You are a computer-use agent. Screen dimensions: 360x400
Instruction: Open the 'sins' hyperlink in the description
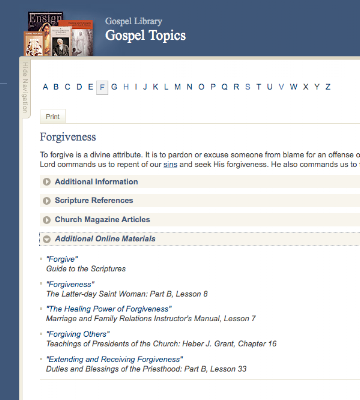170,164
